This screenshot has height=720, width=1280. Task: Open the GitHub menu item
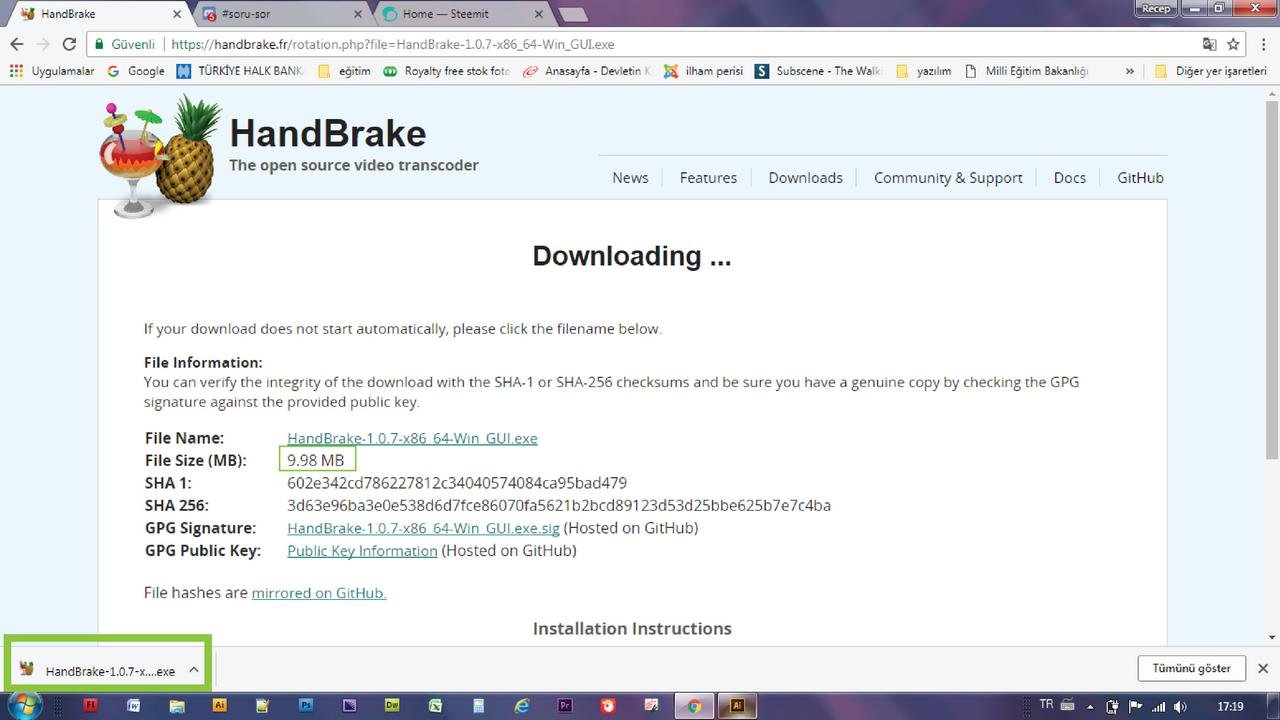click(x=1140, y=177)
